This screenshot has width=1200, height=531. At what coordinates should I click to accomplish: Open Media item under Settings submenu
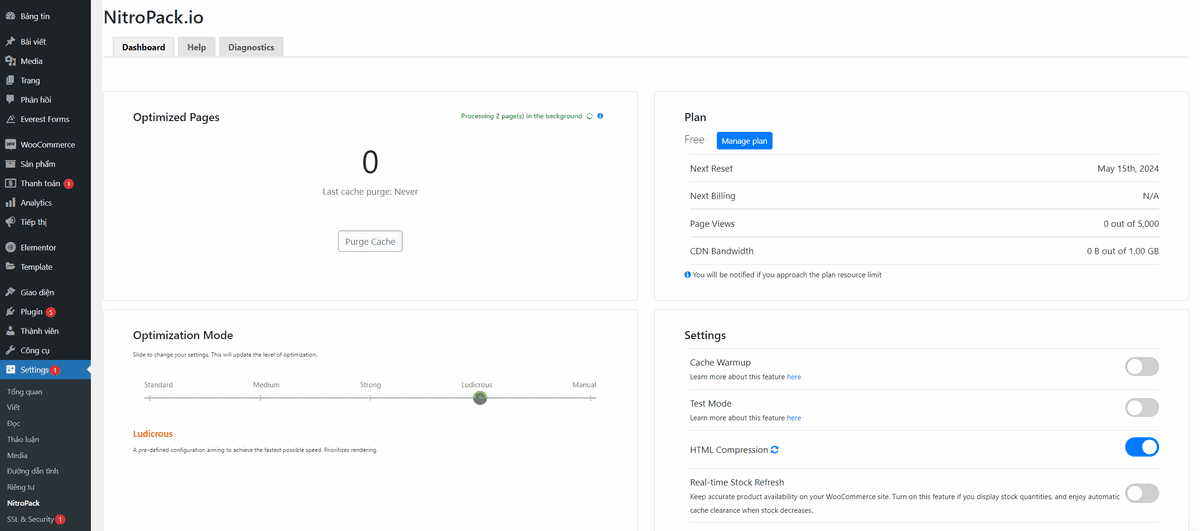18,455
